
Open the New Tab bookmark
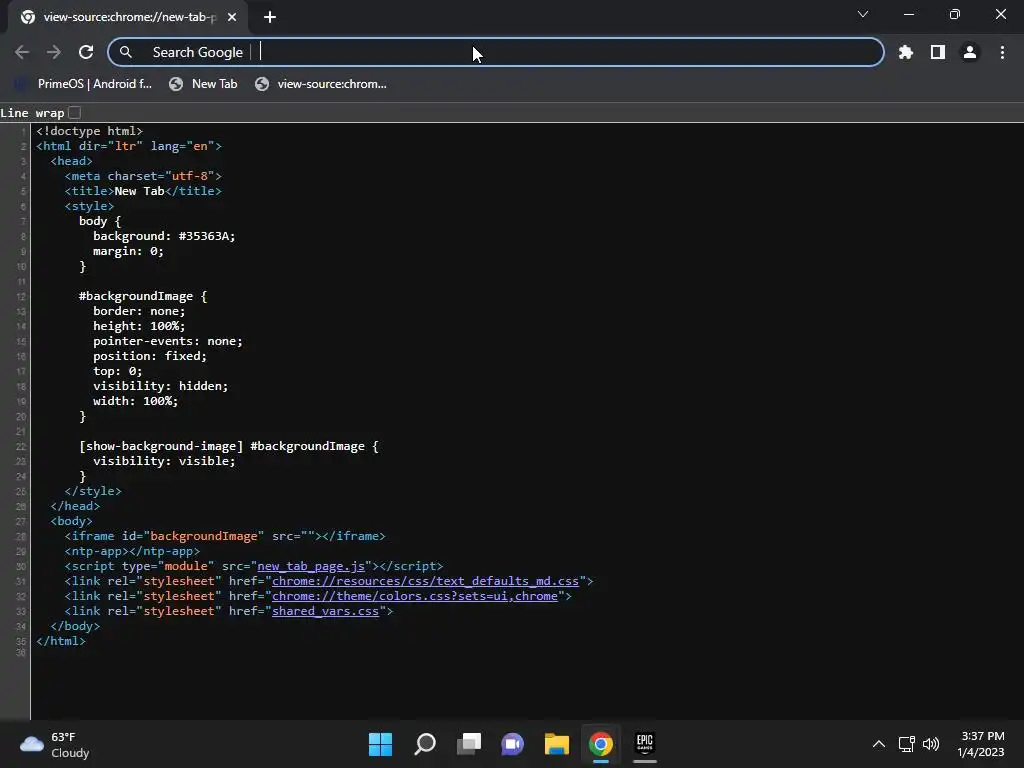point(203,84)
